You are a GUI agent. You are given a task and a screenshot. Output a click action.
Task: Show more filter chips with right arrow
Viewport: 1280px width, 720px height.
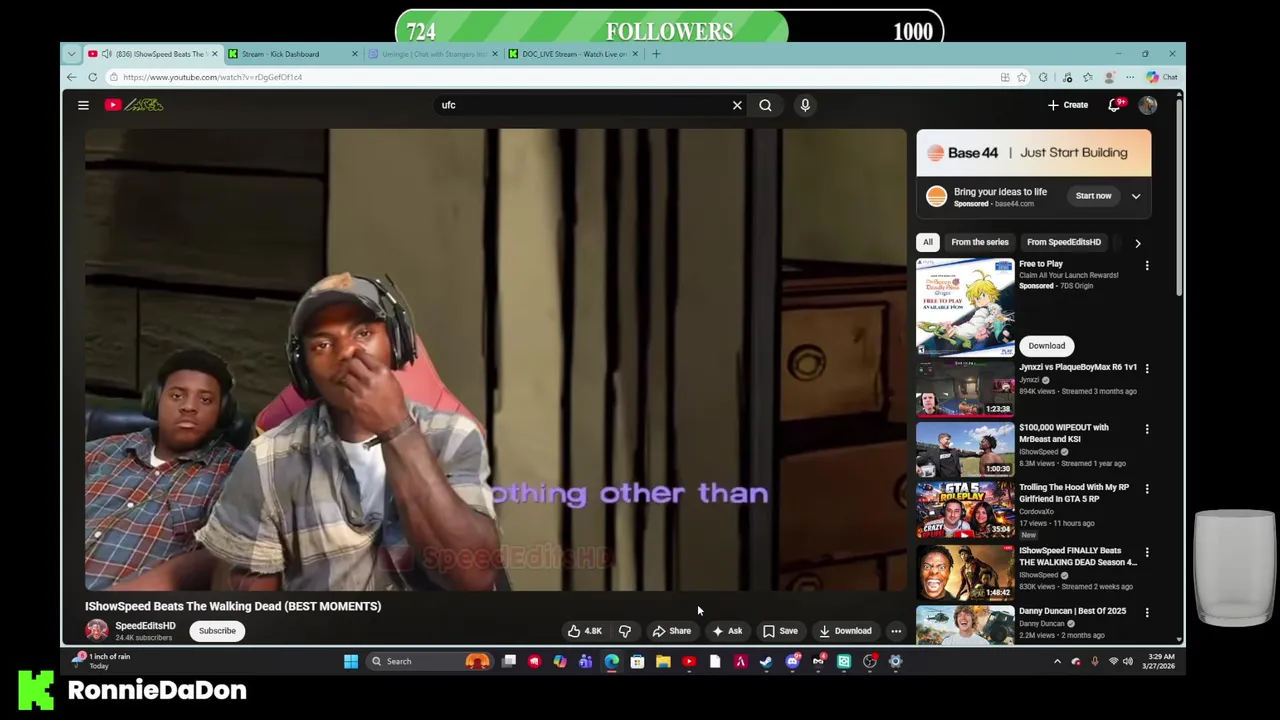[x=1137, y=243]
